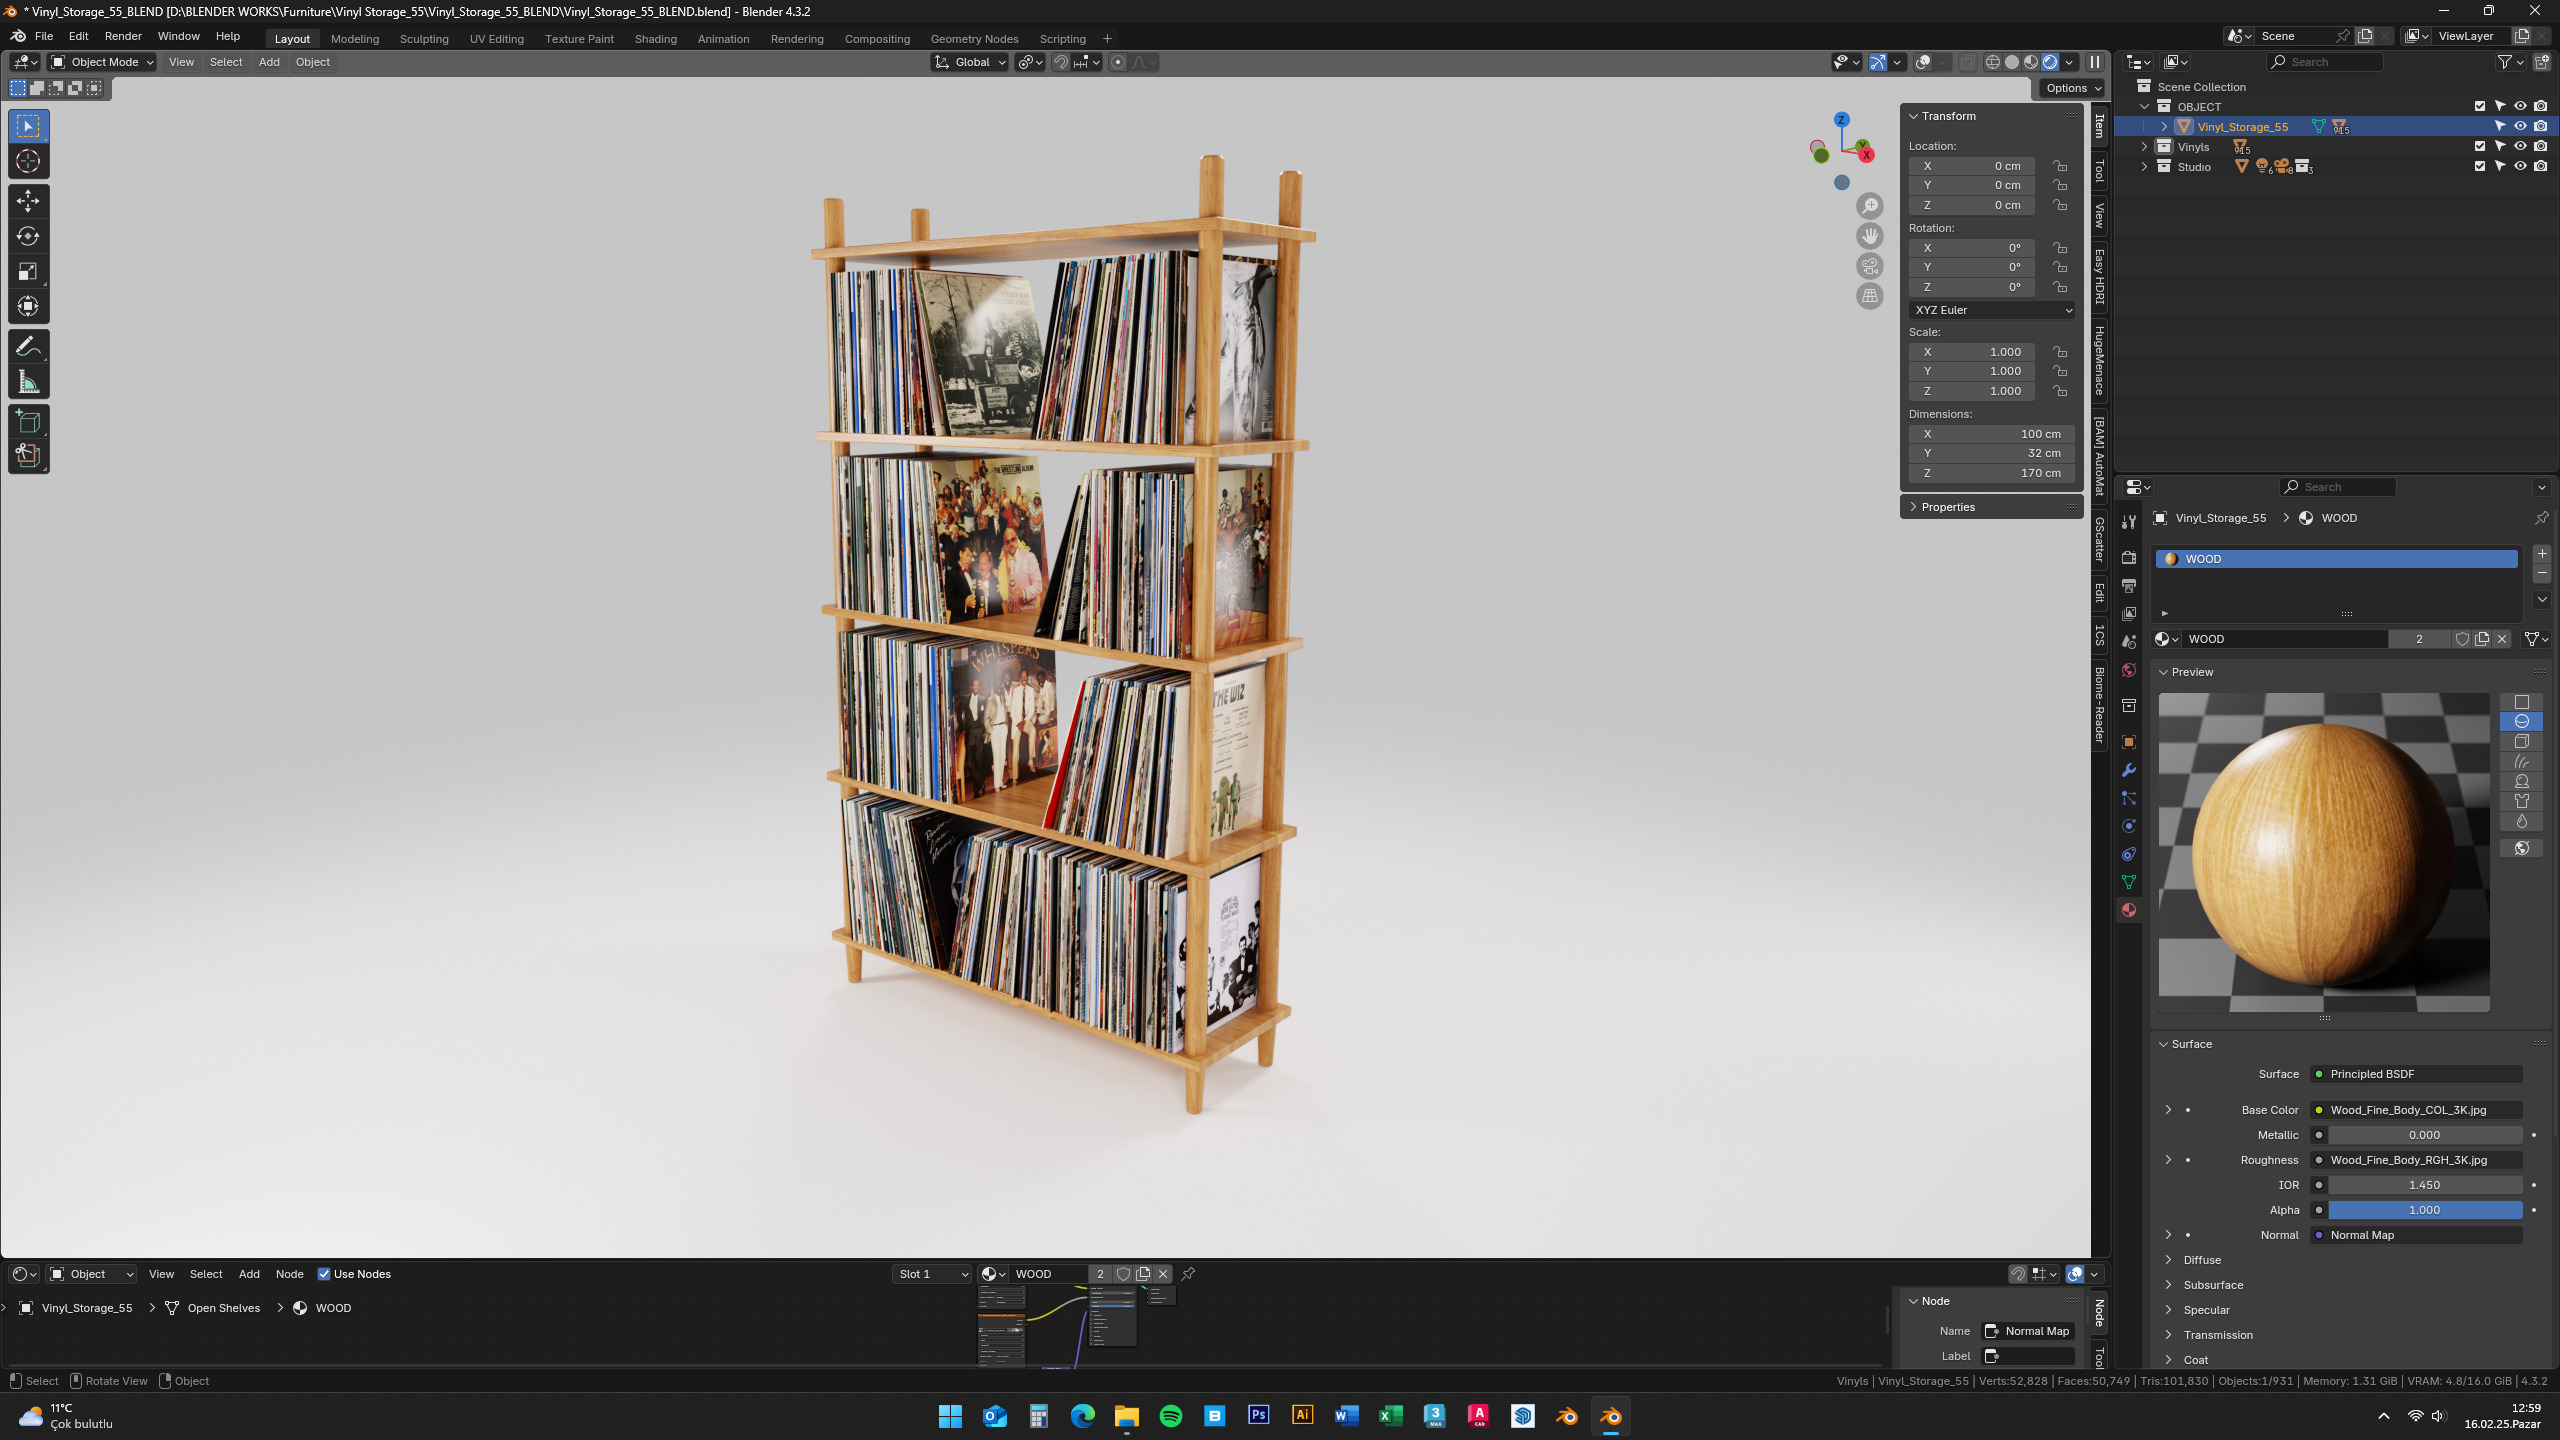Open the UV Editing workspace tab
The height and width of the screenshot is (1440, 2560).
[x=497, y=39]
